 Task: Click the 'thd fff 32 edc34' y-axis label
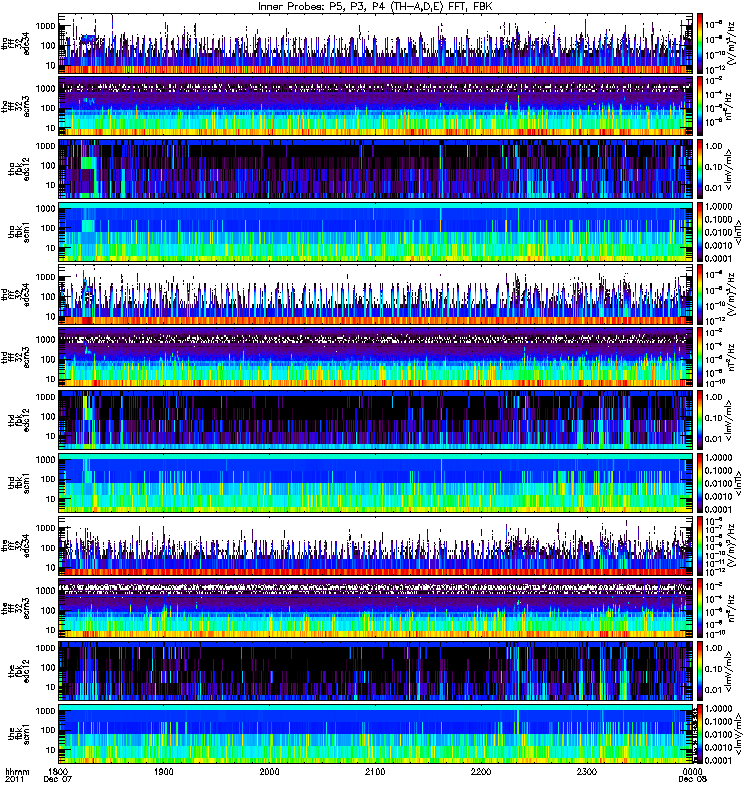pyautogui.click(x=15, y=294)
